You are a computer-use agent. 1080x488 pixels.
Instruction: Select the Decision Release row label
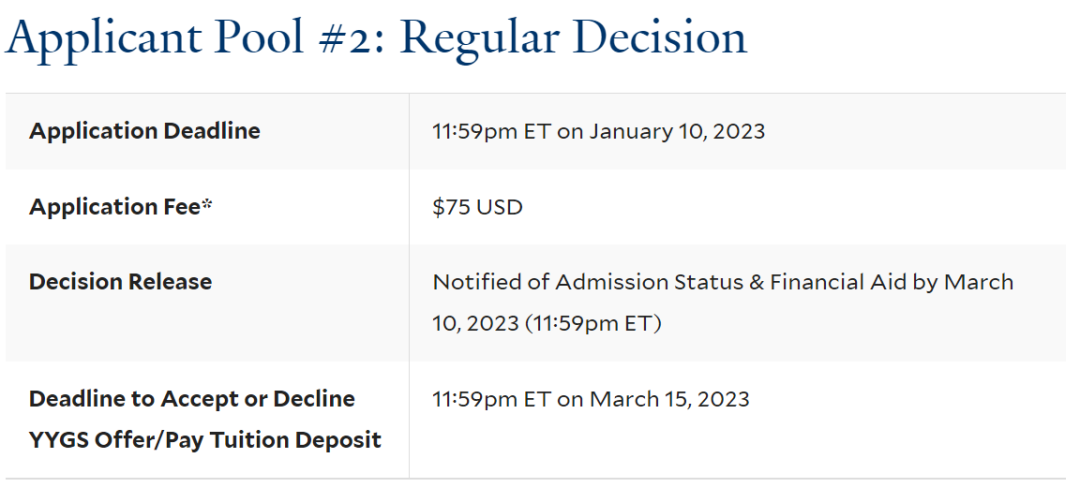(121, 282)
